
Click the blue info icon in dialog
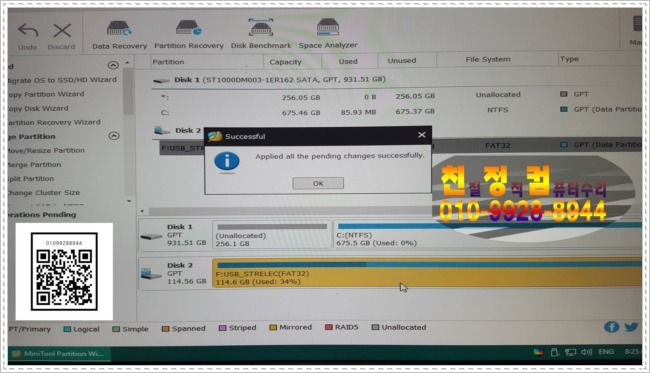[x=227, y=162]
